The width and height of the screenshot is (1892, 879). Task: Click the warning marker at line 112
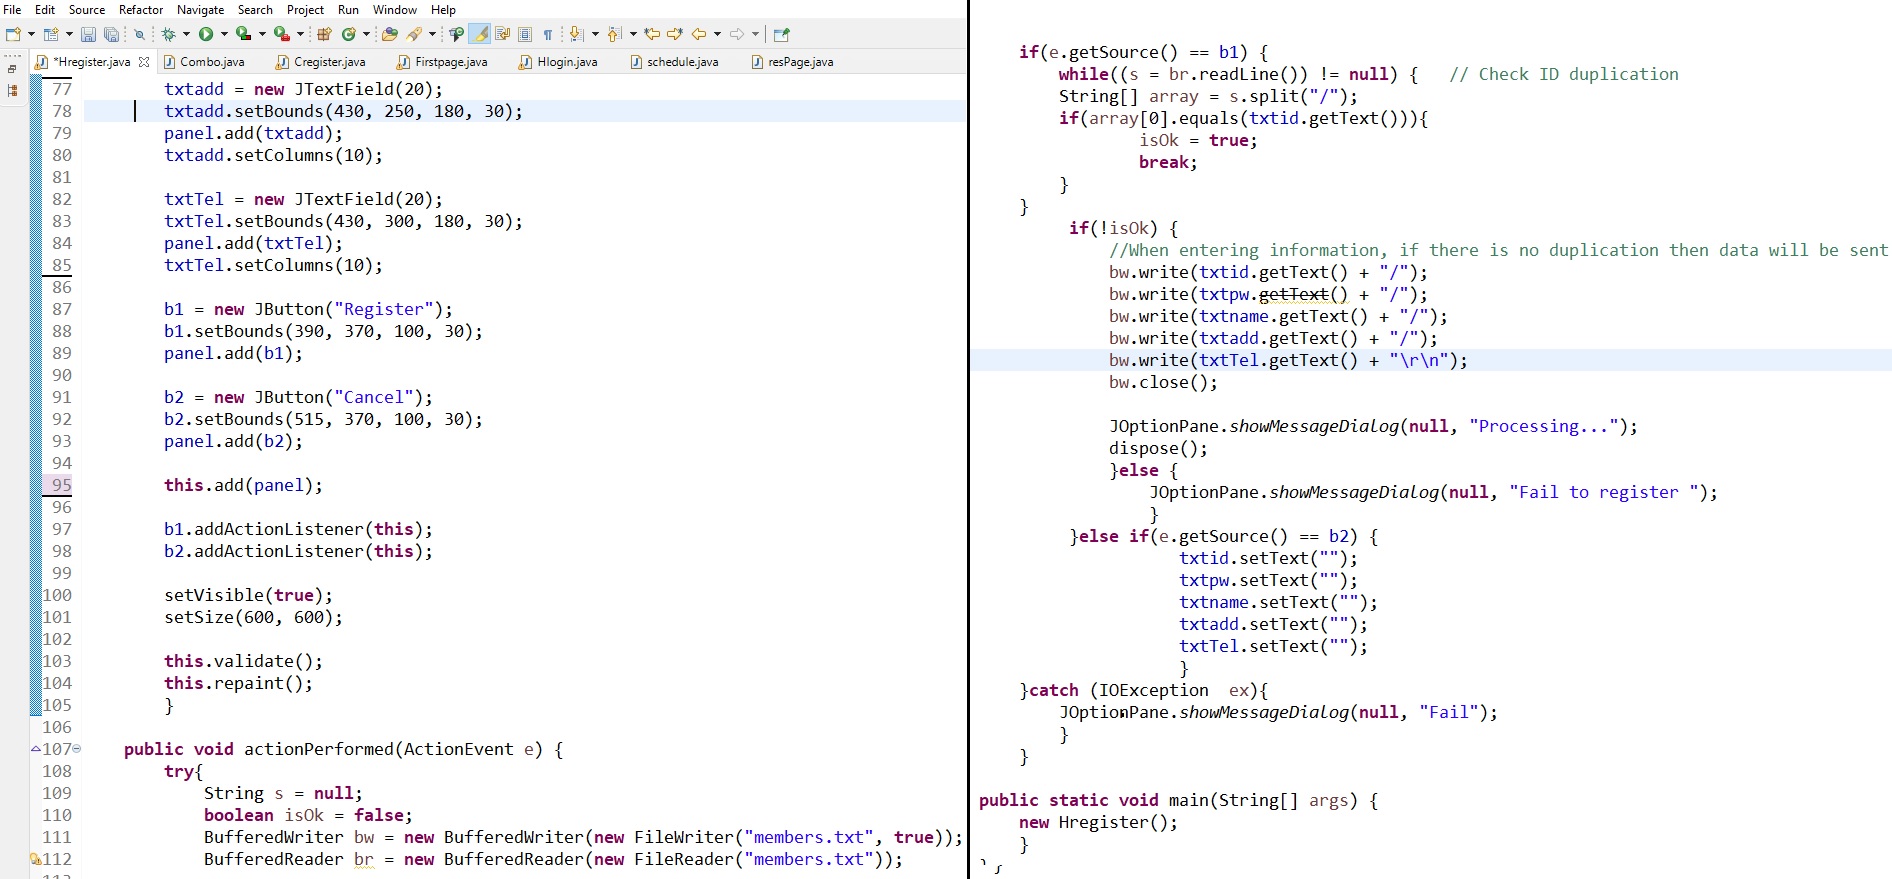(35, 859)
